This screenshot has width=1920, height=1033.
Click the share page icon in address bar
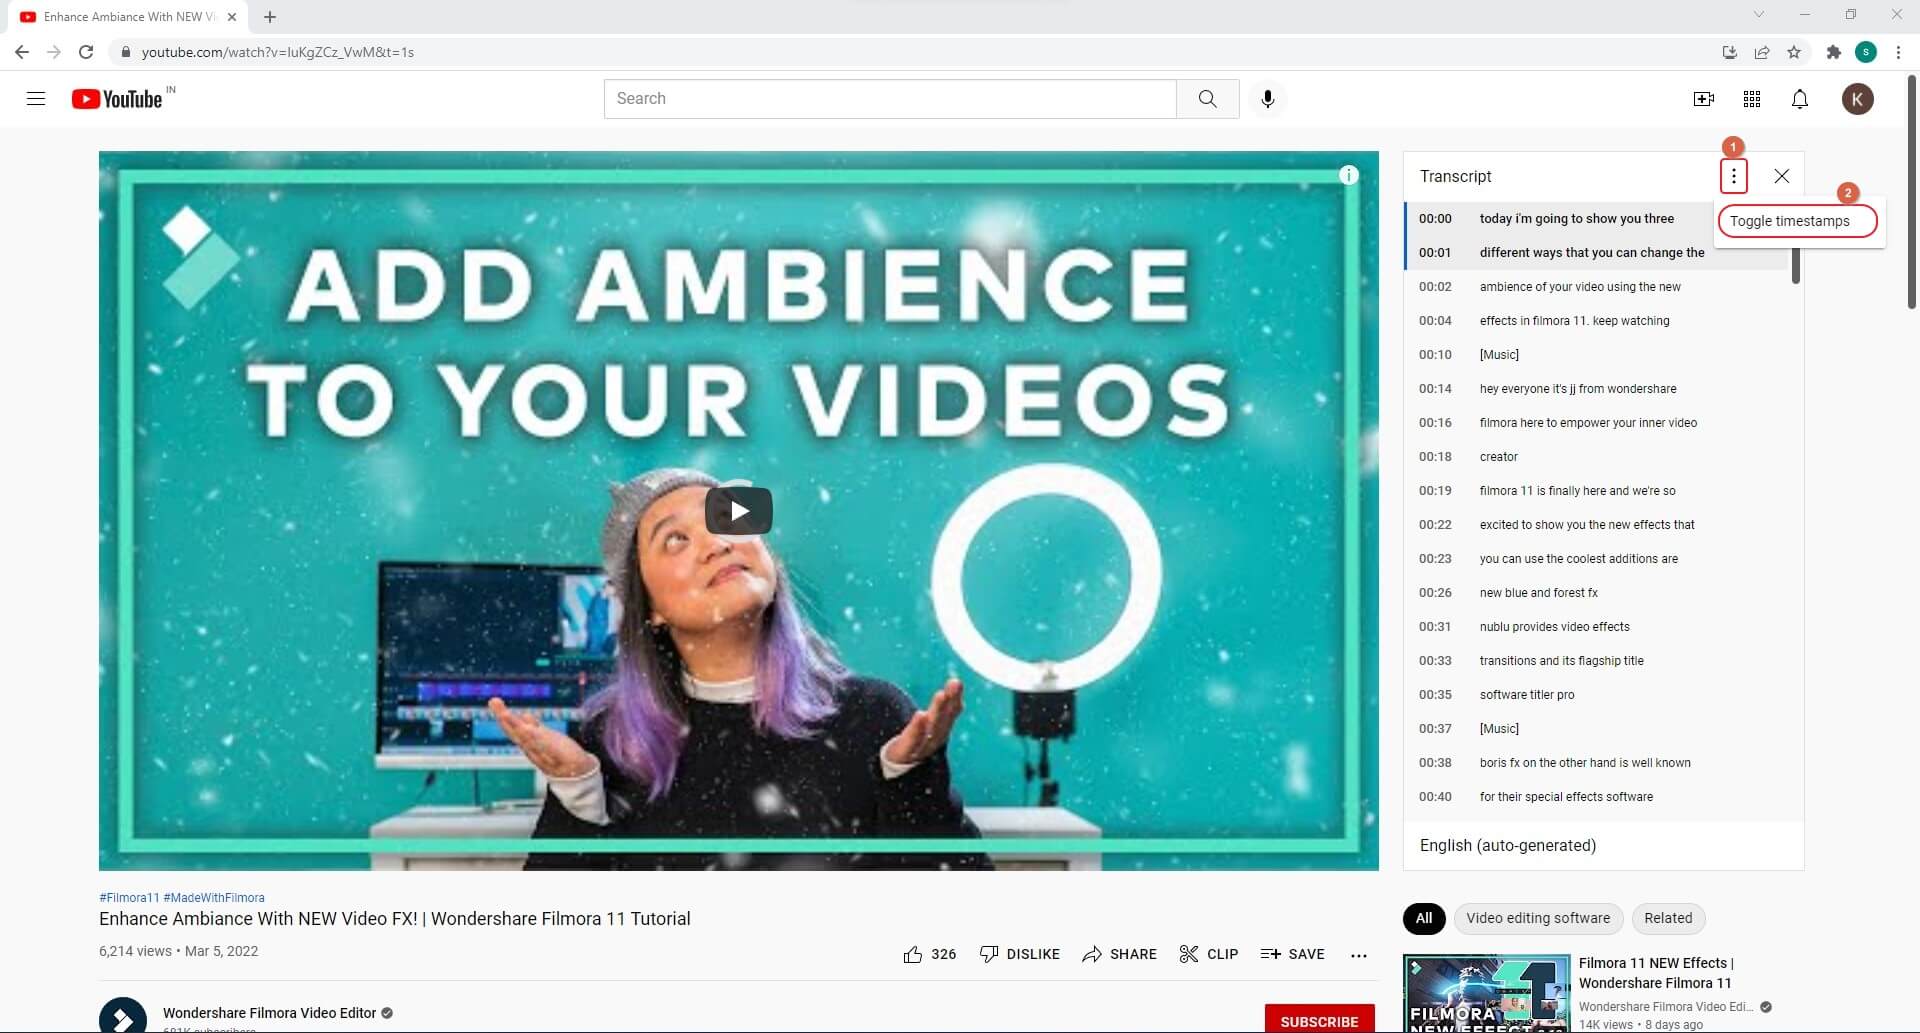(1762, 52)
